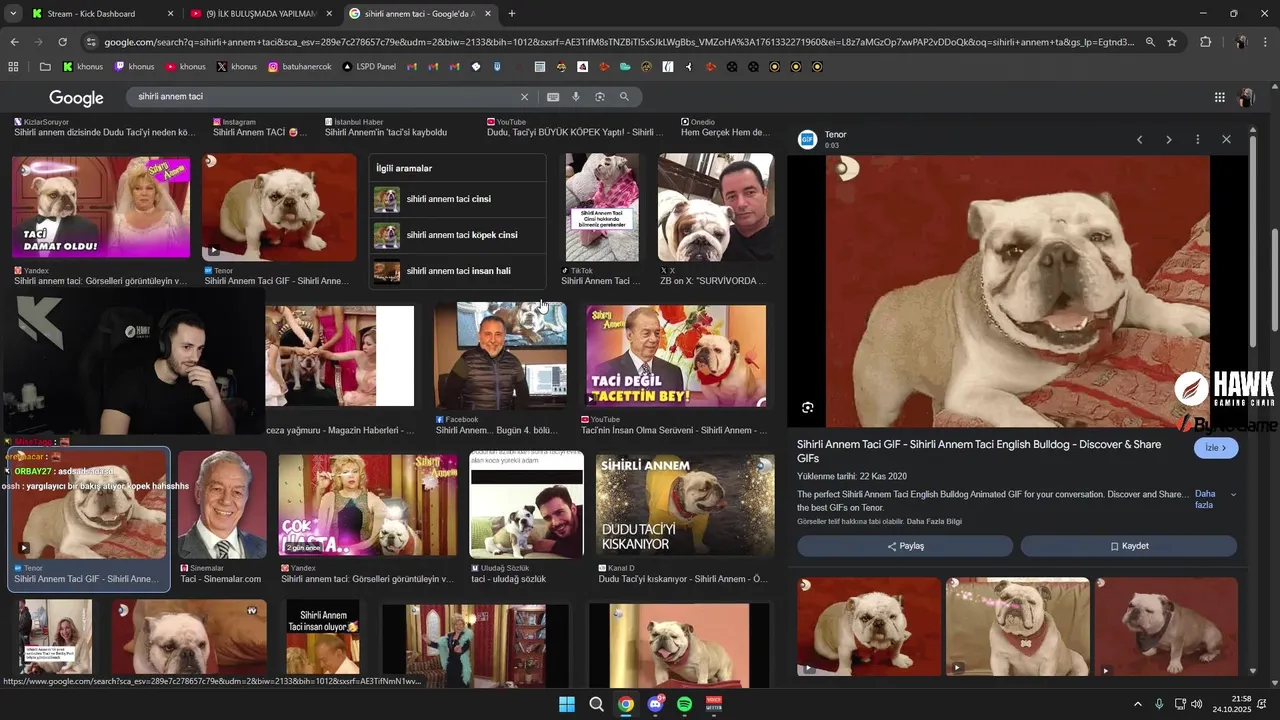Bookmark this page with star icon
The width and height of the screenshot is (1280, 720).
coord(1172,42)
